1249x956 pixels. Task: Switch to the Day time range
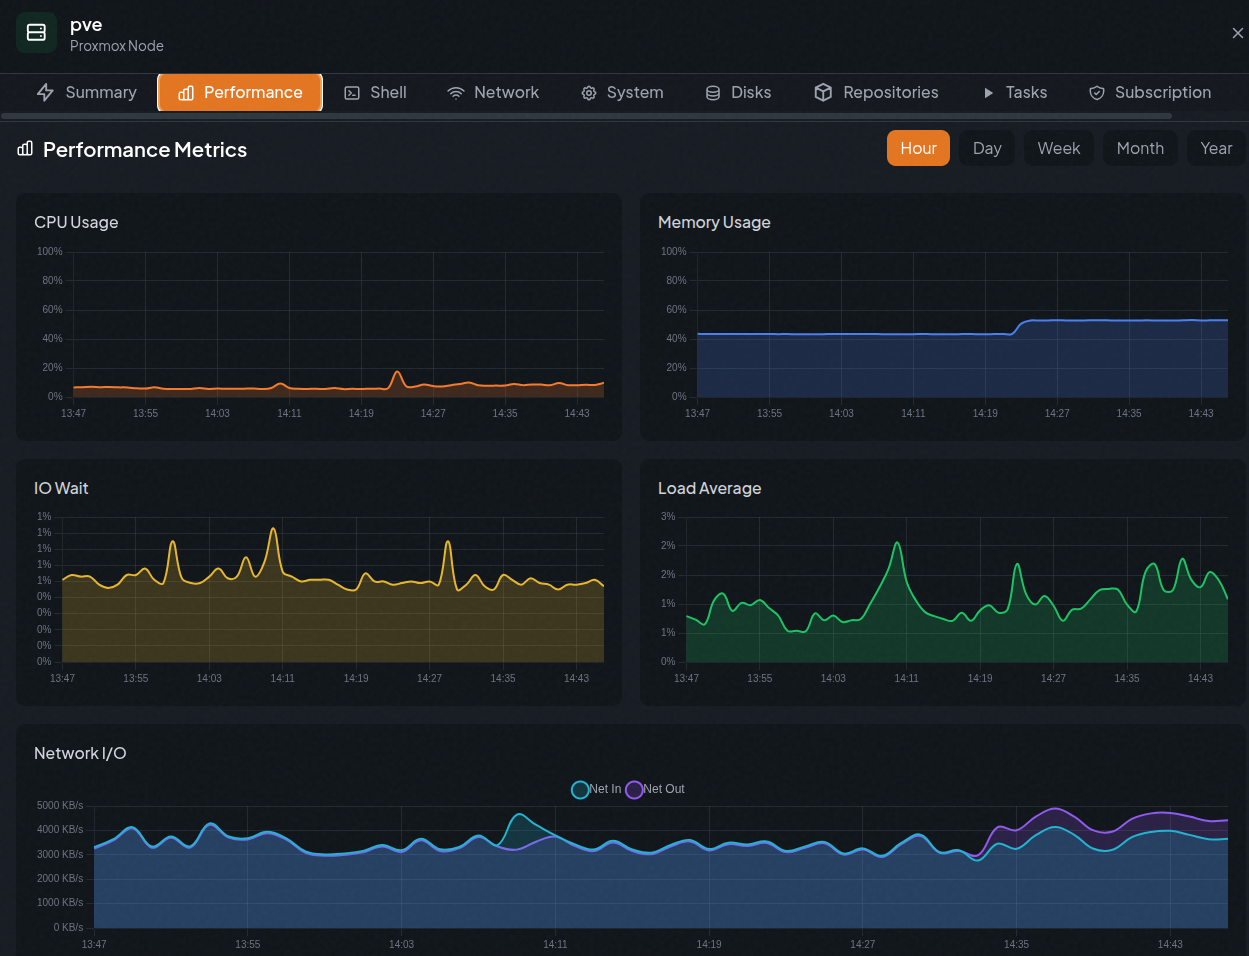coord(987,148)
